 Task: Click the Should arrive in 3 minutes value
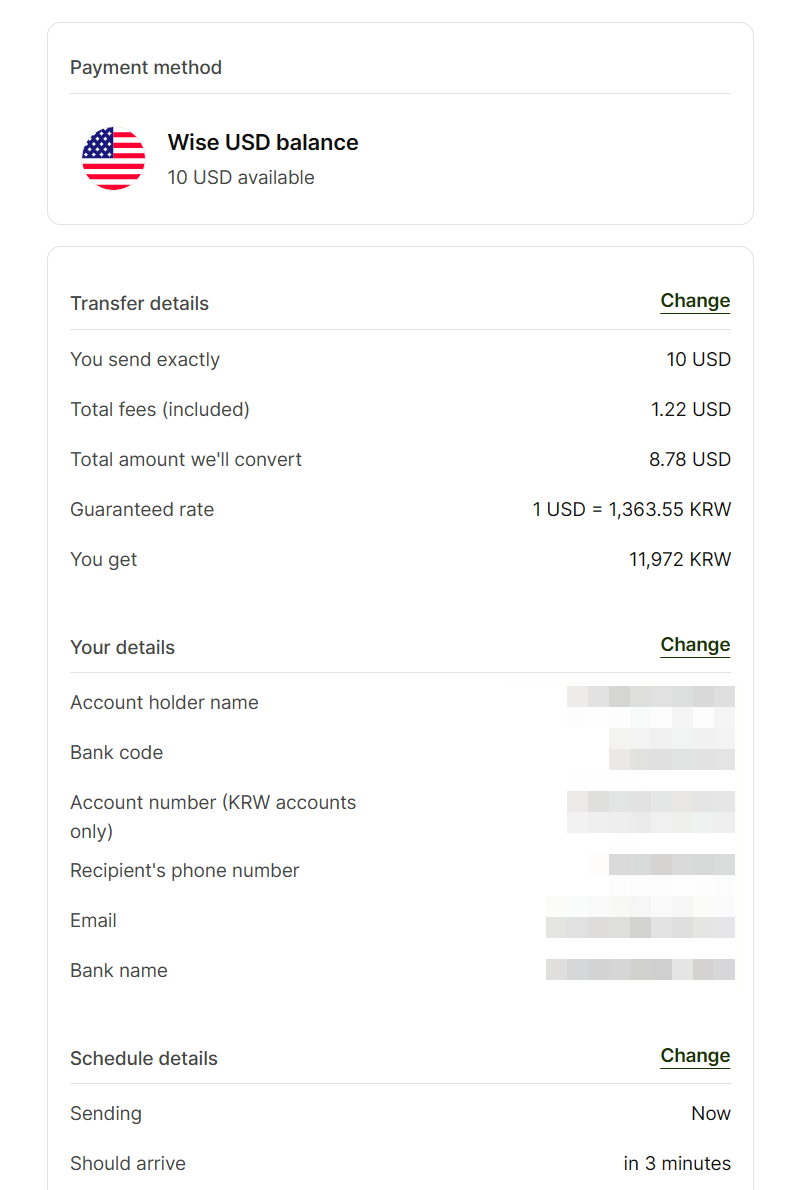click(677, 1163)
